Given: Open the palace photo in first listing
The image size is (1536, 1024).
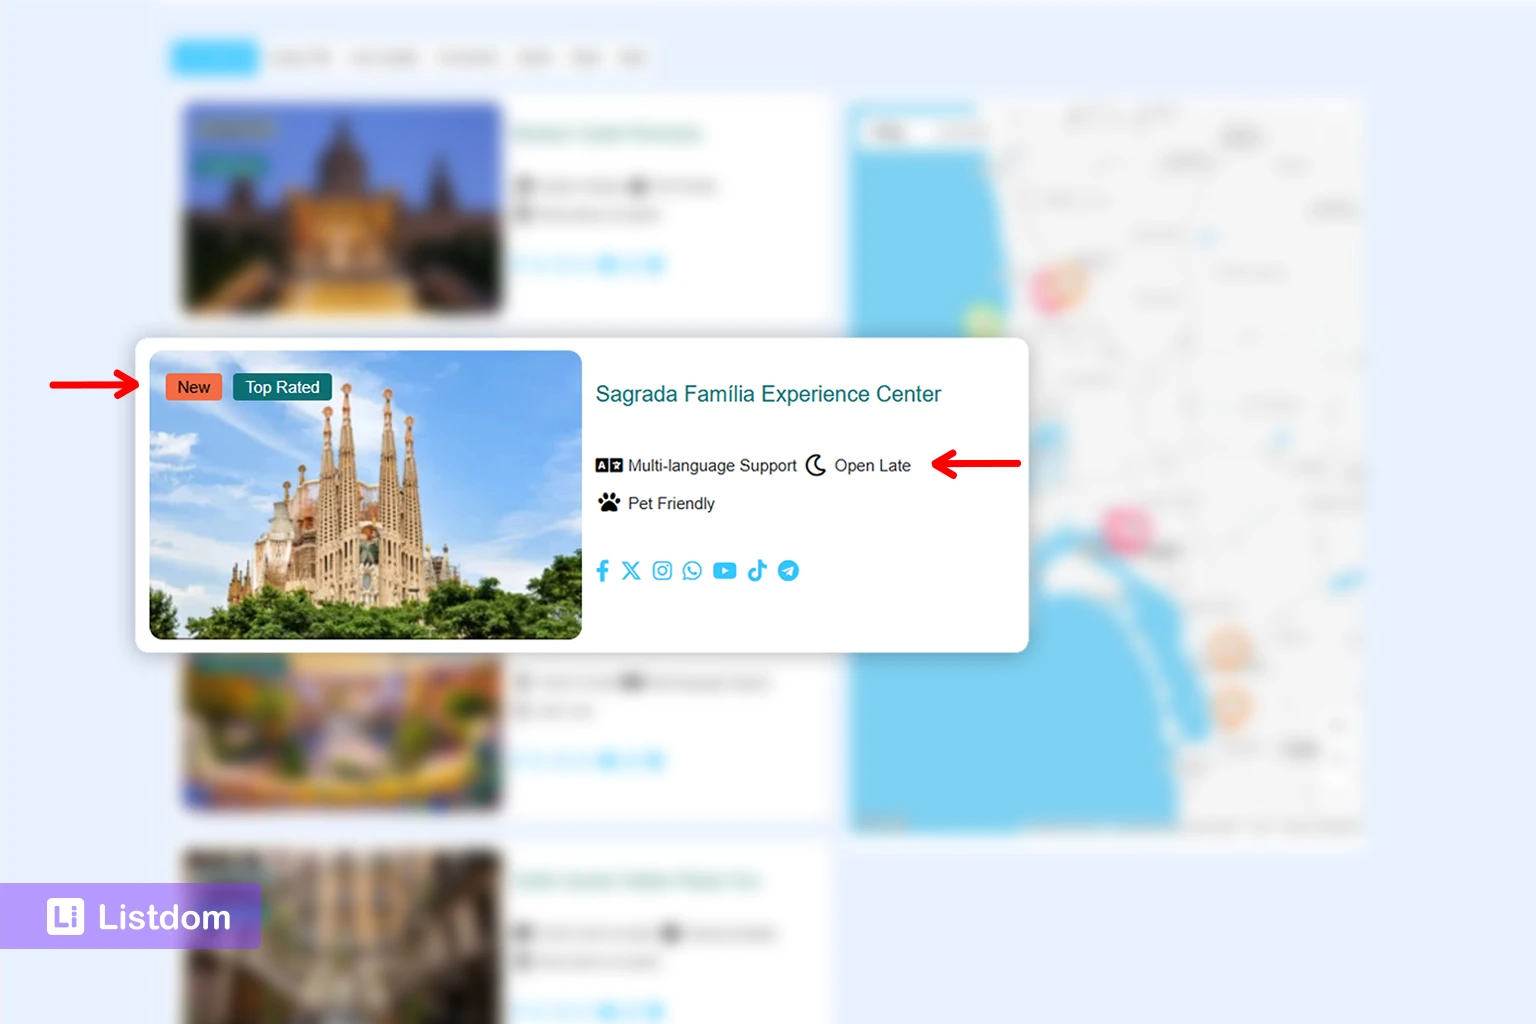Looking at the screenshot, I should [x=342, y=208].
